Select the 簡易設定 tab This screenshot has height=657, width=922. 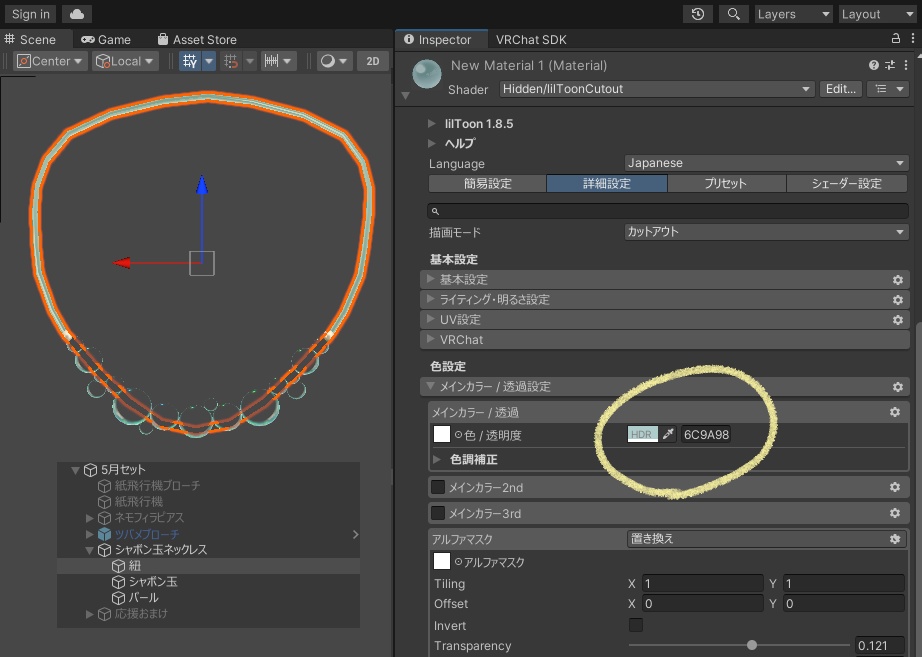point(487,184)
